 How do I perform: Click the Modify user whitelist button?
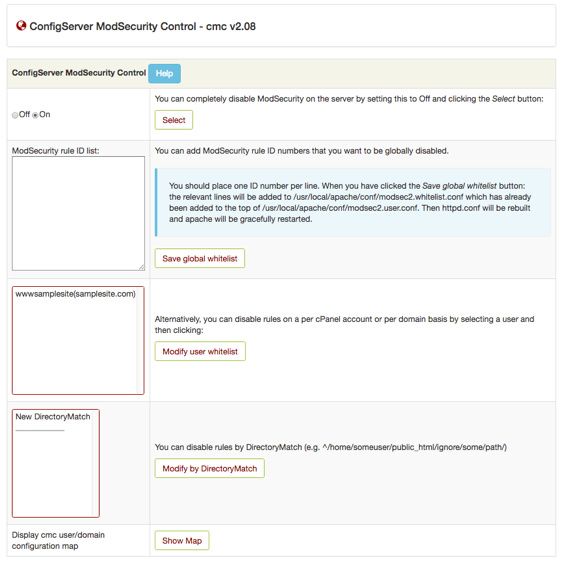(200, 351)
